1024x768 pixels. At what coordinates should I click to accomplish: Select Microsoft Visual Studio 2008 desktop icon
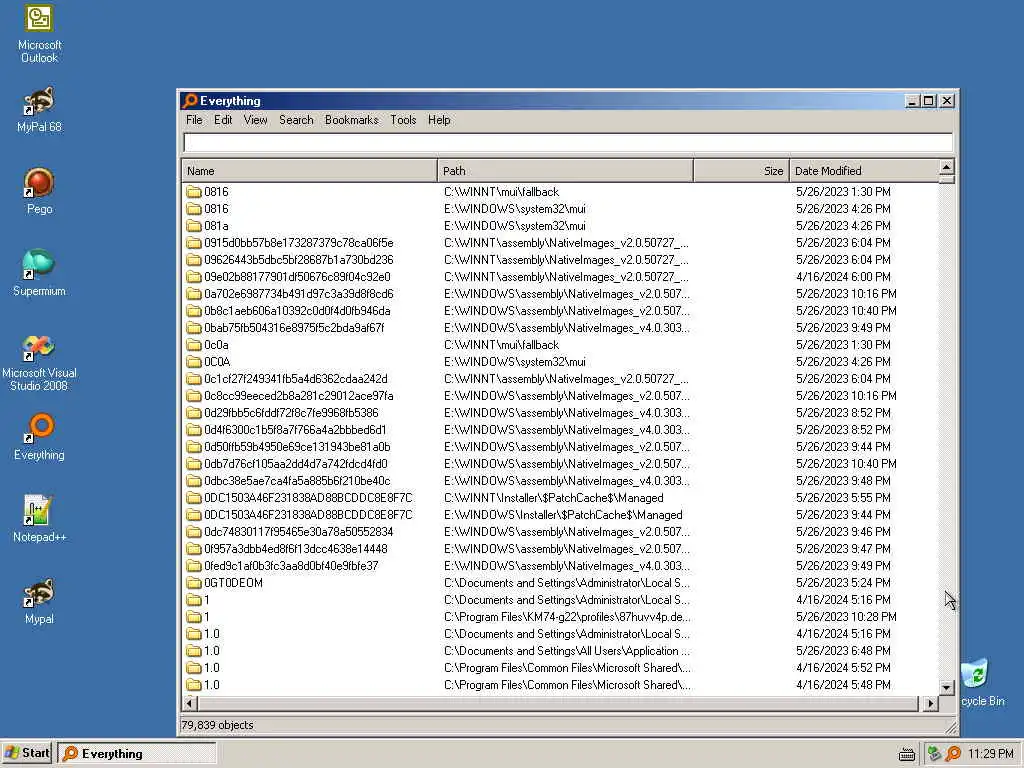tap(39, 363)
